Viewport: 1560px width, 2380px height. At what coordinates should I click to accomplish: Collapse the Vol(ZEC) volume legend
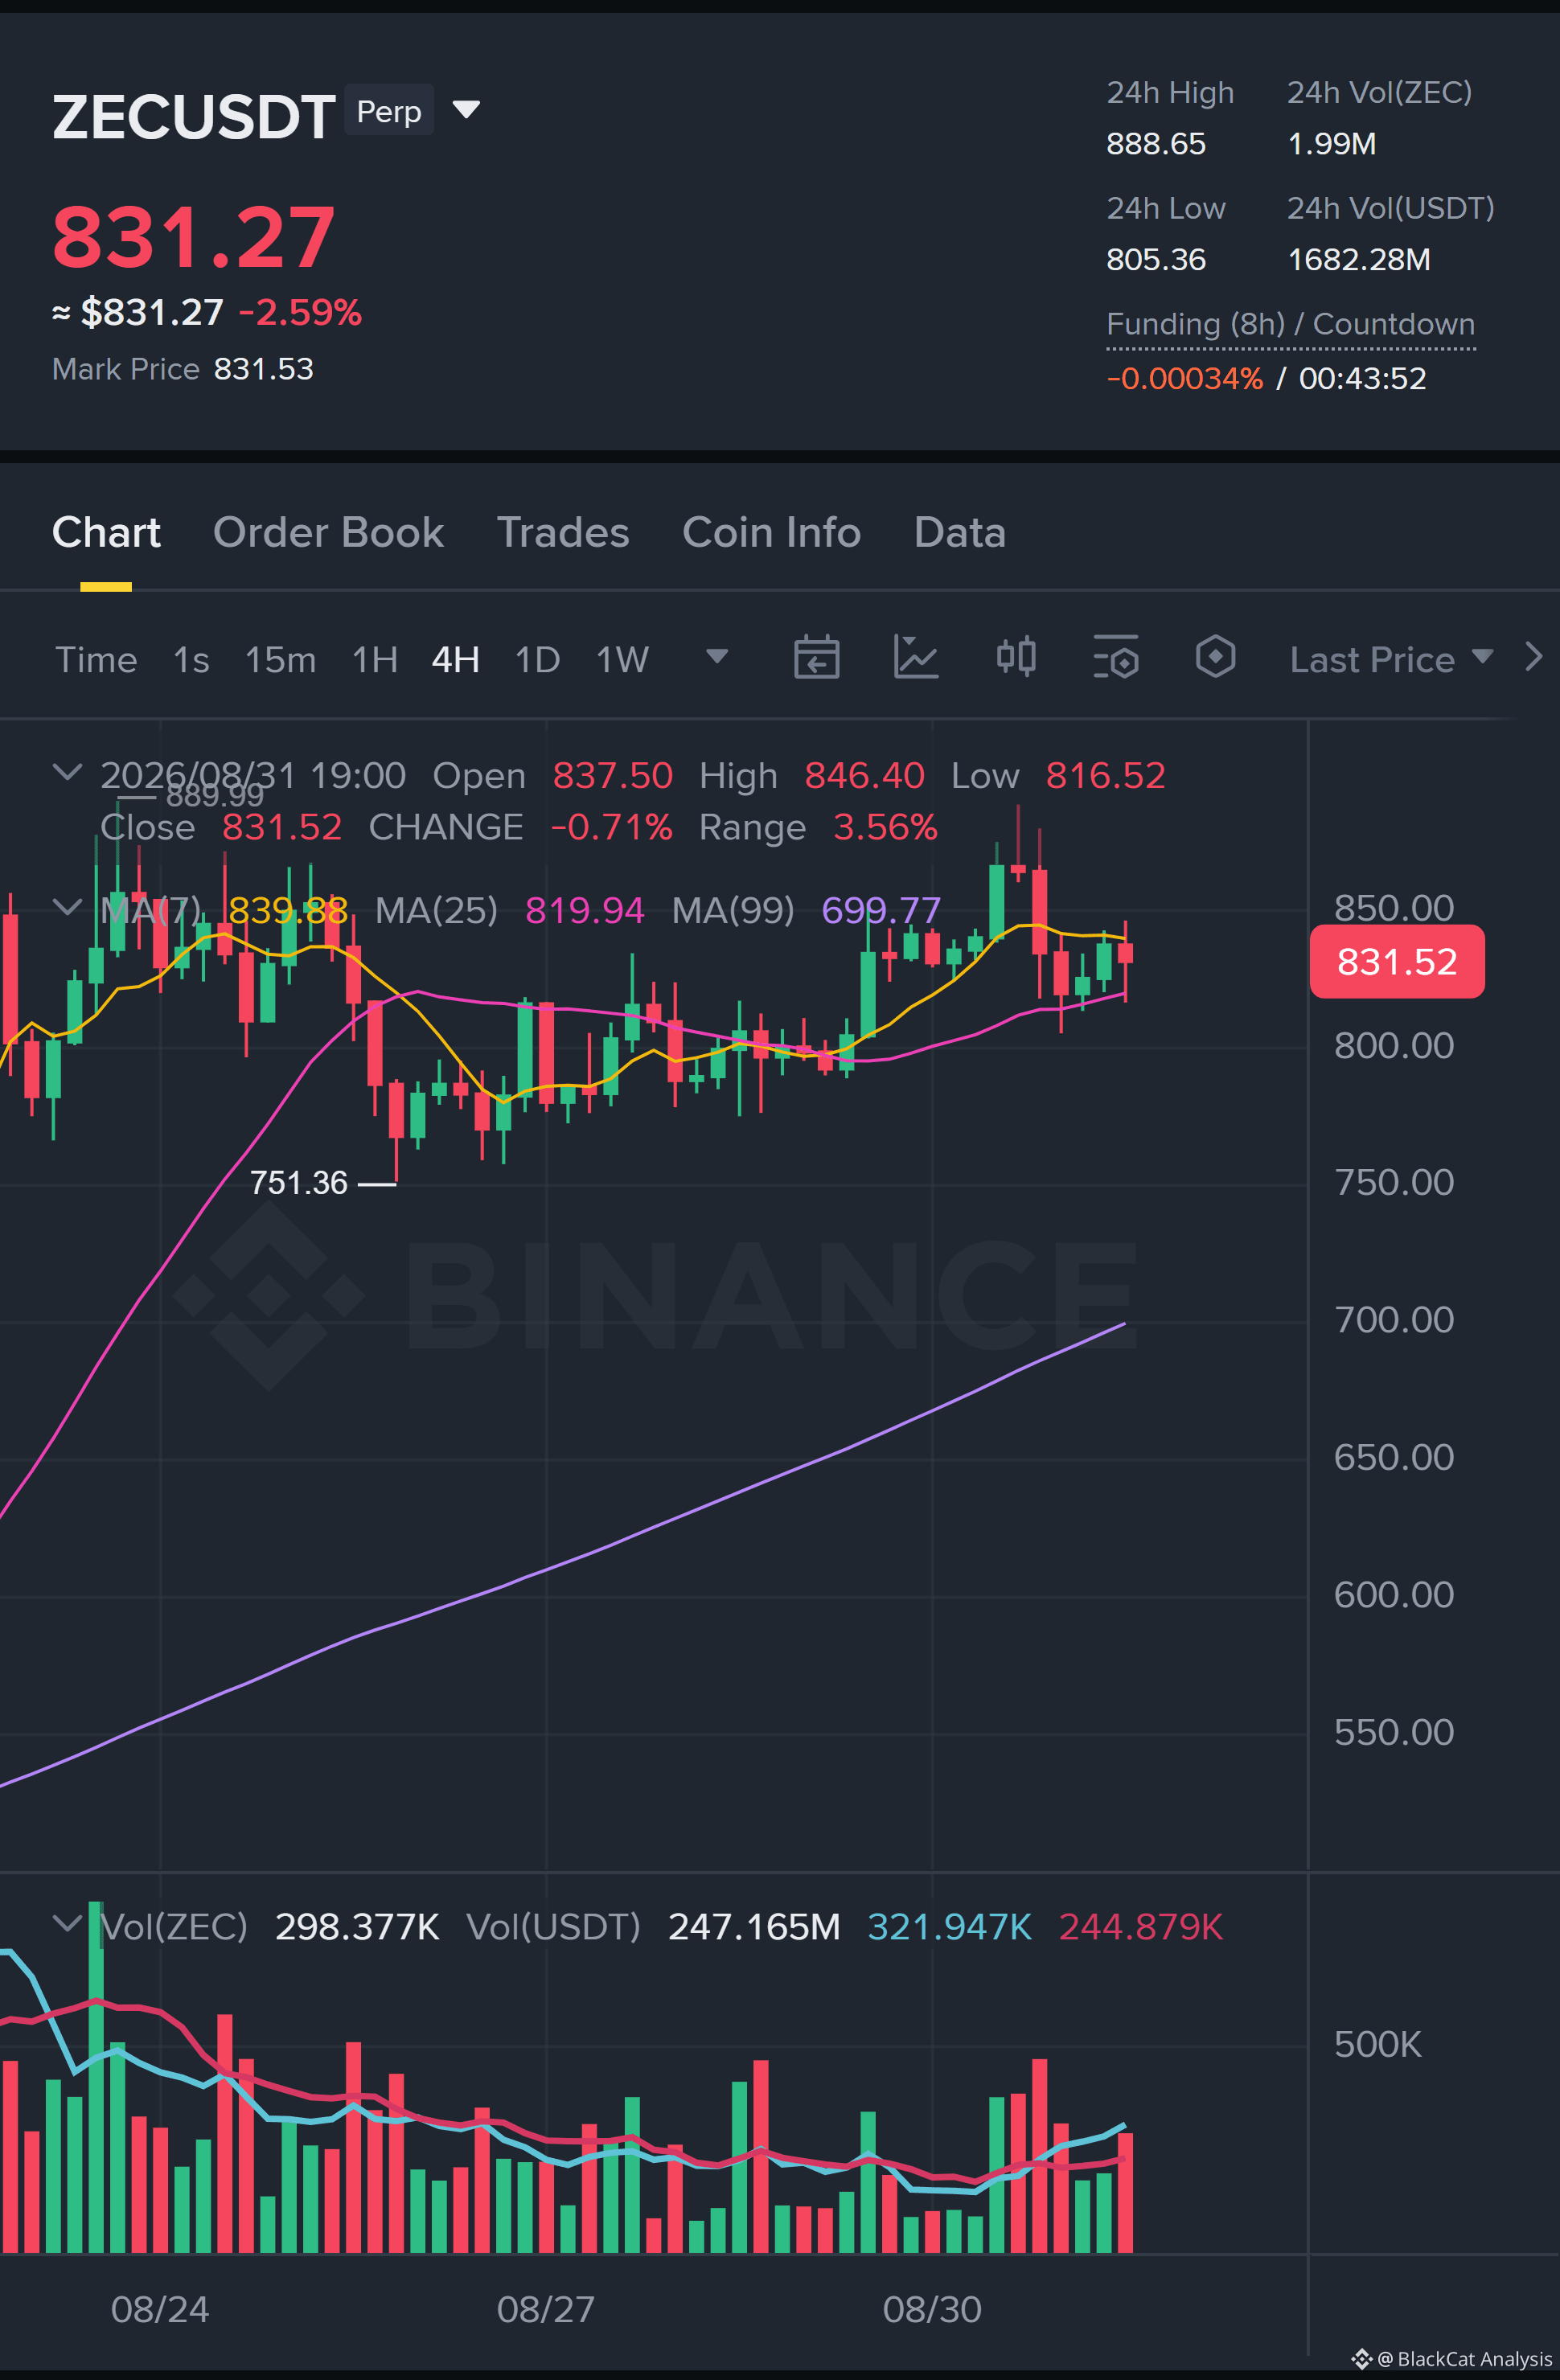point(67,1924)
